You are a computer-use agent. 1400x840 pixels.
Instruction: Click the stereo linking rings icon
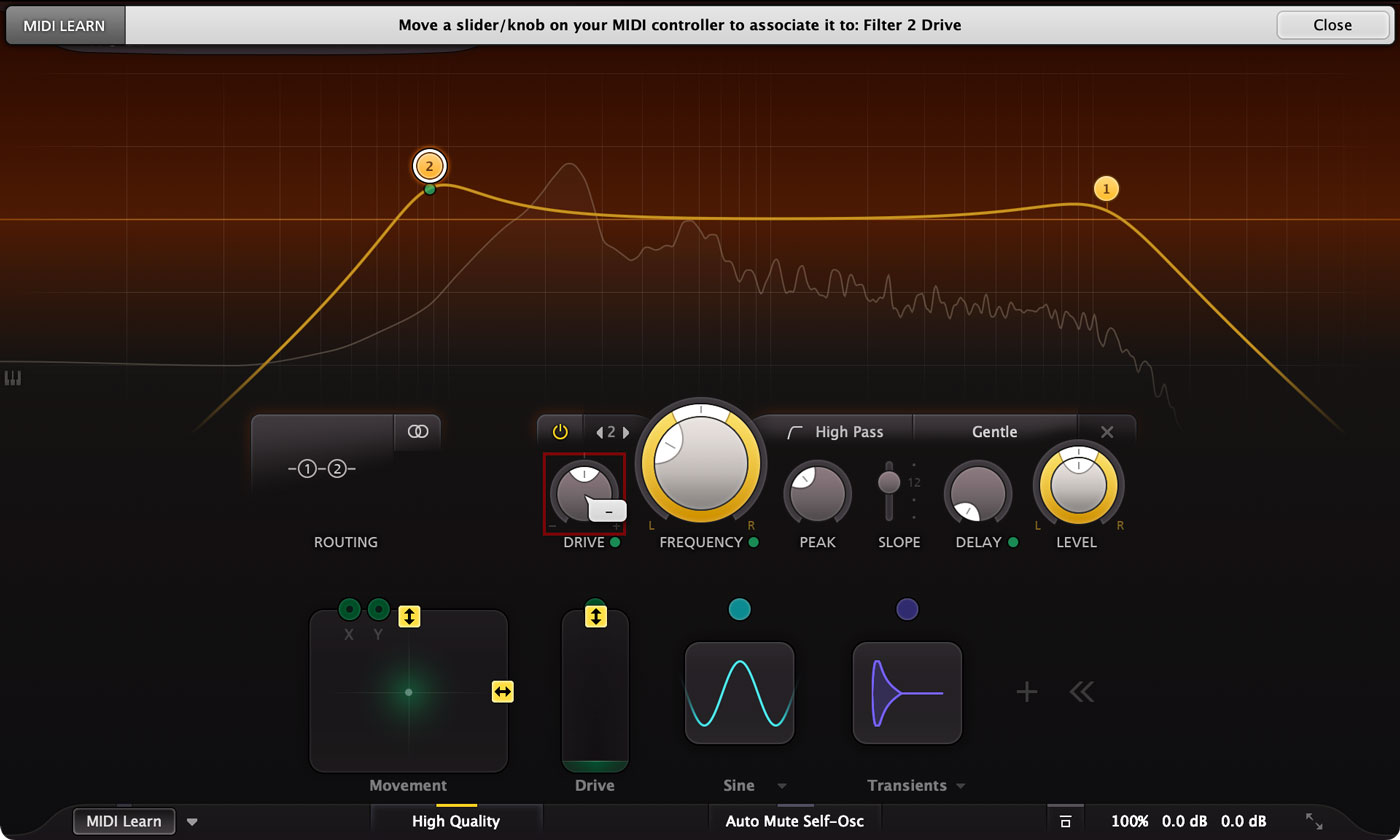417,431
